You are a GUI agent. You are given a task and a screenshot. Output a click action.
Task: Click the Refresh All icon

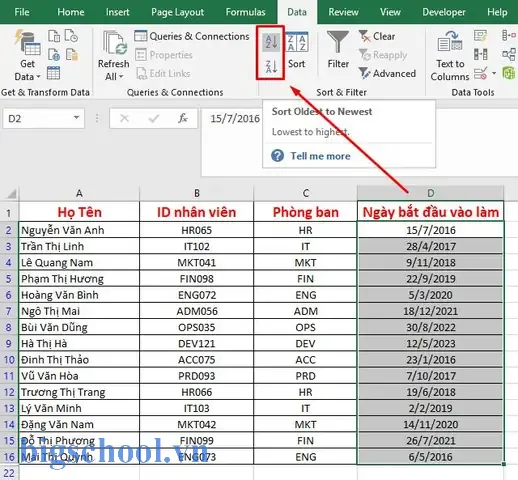(x=115, y=43)
